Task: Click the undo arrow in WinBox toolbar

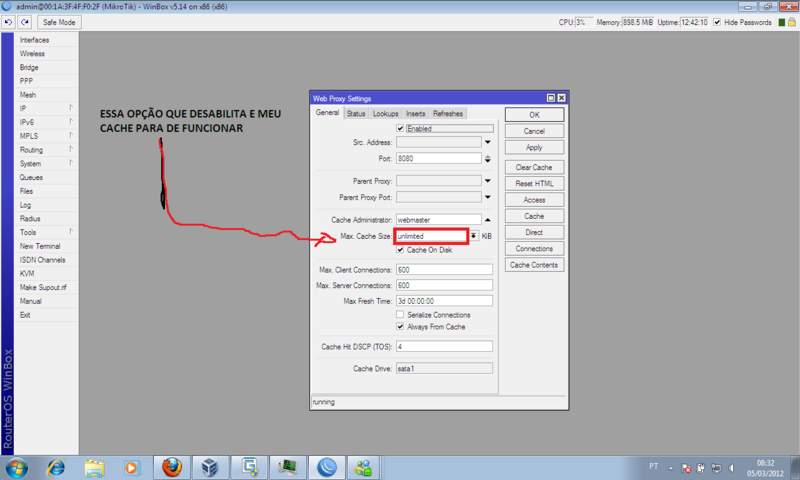Action: click(x=8, y=22)
